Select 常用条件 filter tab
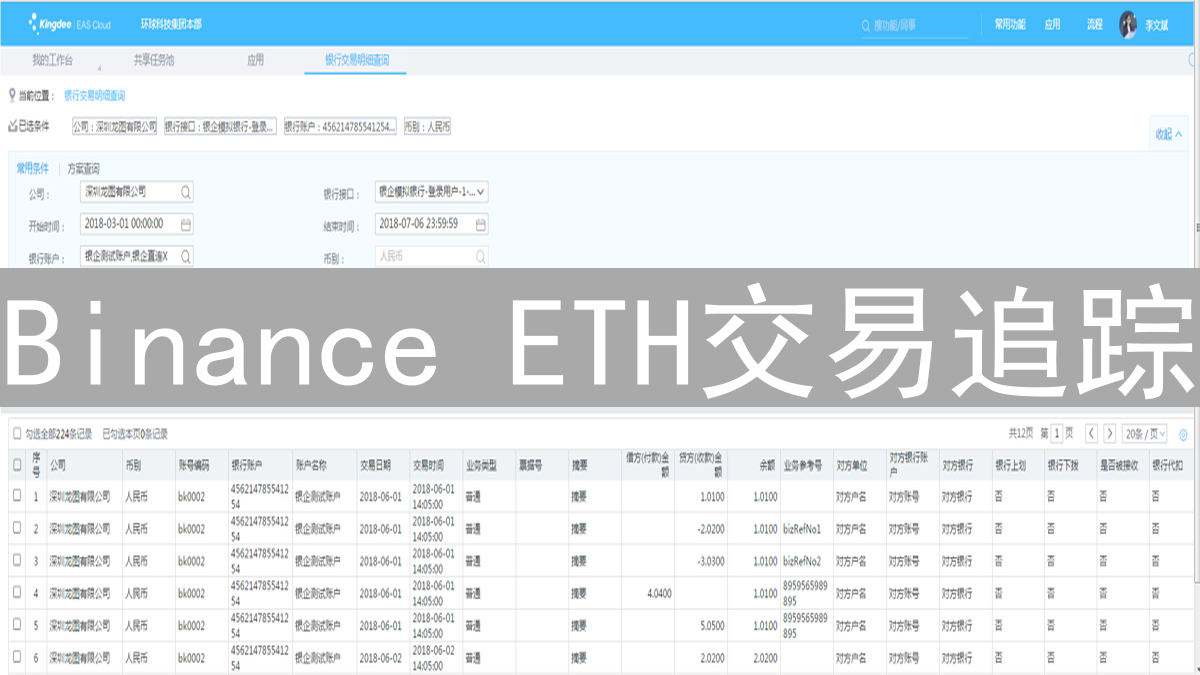Screen dimensions: 1200x675 click(x=32, y=168)
